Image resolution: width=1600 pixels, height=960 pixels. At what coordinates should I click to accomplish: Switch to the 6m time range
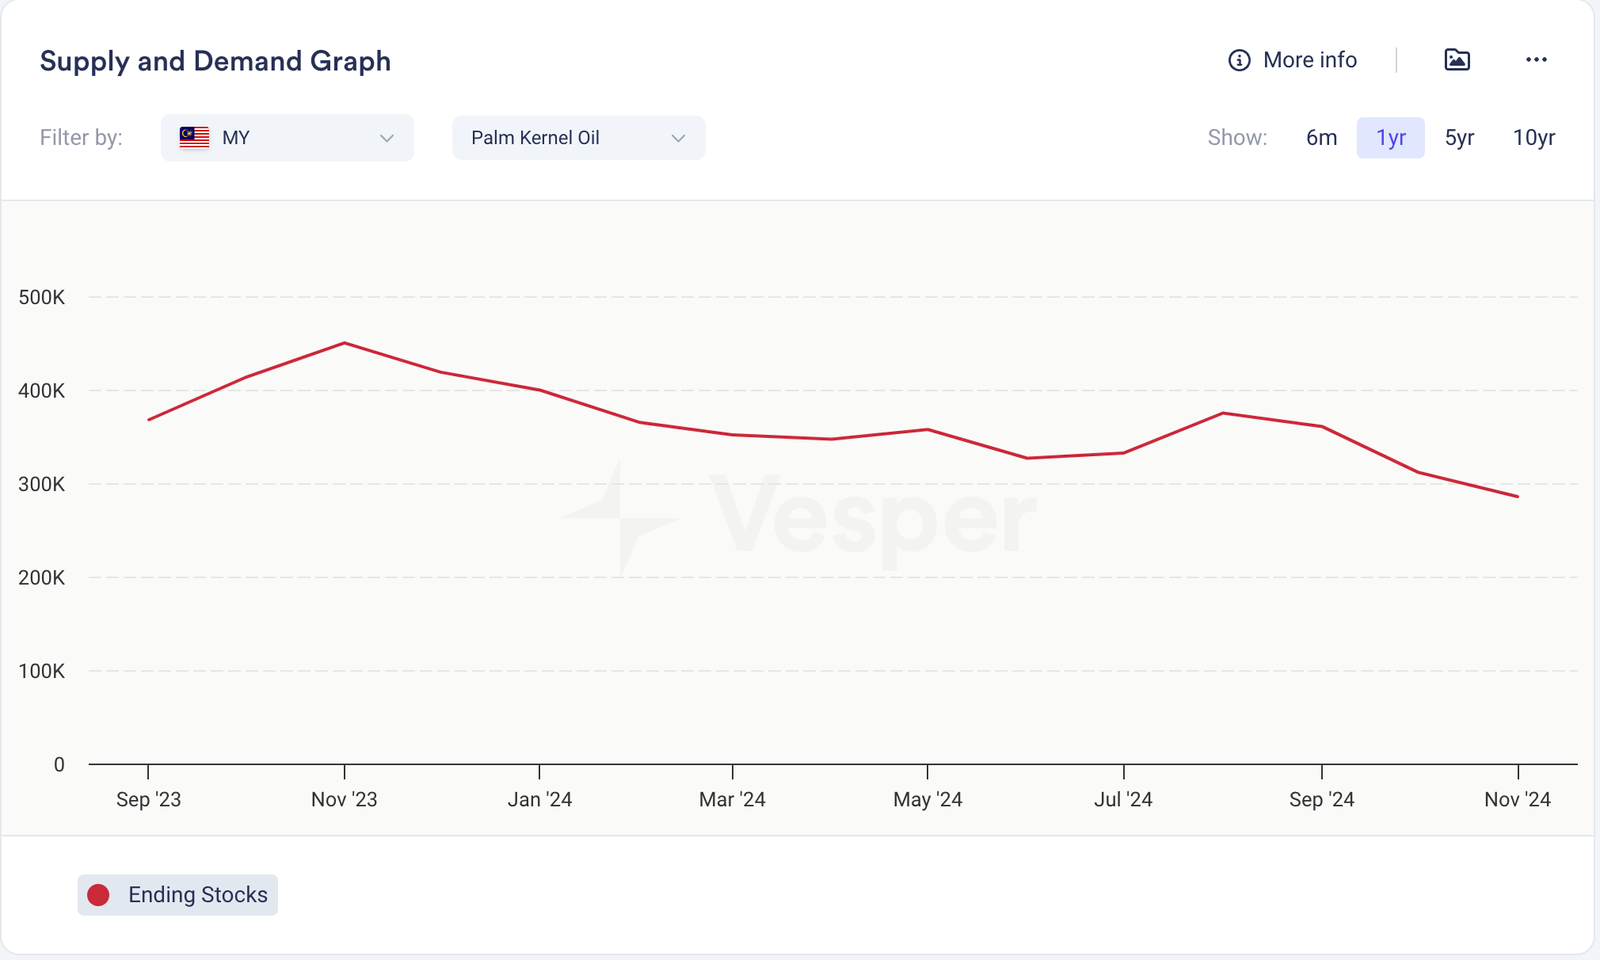tap(1321, 138)
